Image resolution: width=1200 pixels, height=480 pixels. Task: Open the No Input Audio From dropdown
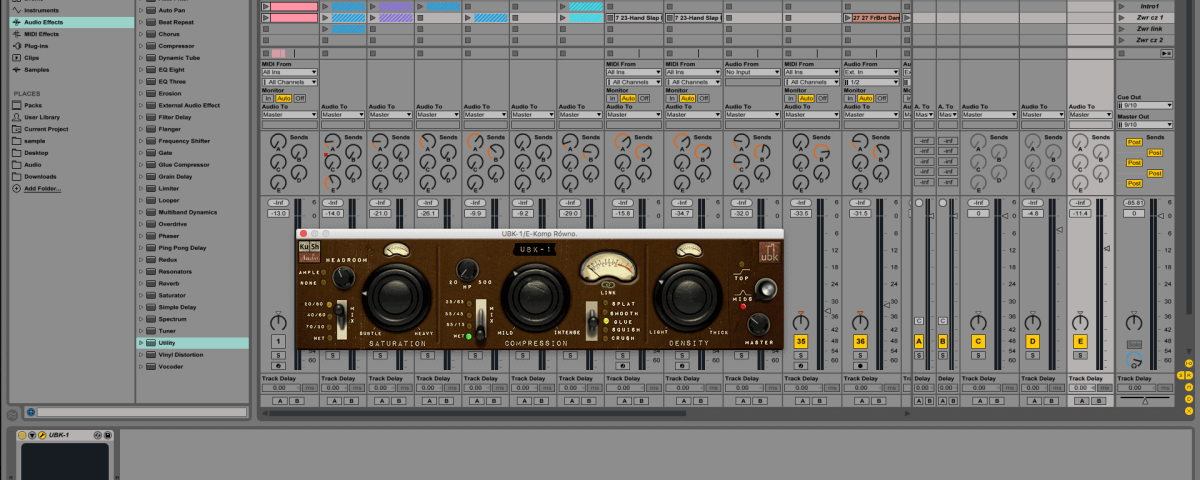tap(752, 72)
